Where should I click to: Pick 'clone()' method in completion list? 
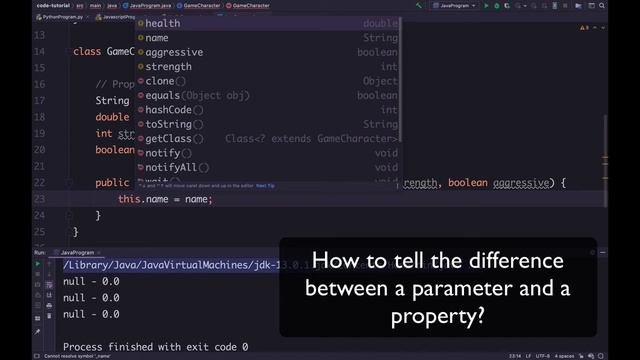point(268,81)
